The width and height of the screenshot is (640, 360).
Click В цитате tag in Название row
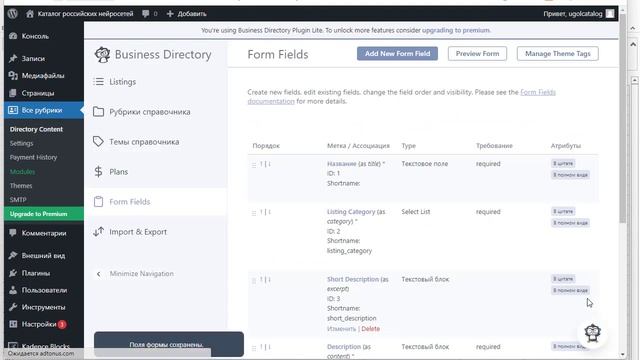click(x=562, y=163)
